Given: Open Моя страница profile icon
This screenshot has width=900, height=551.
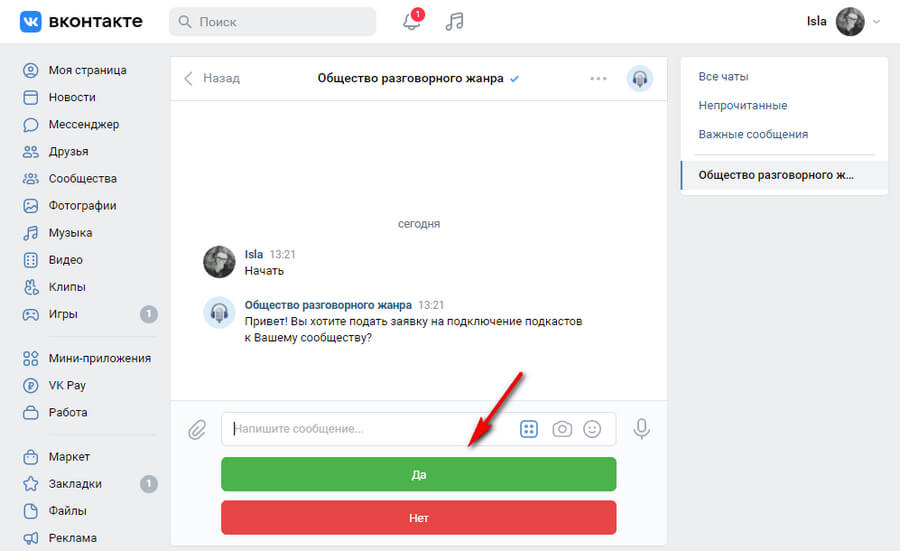Looking at the screenshot, I should 30,70.
